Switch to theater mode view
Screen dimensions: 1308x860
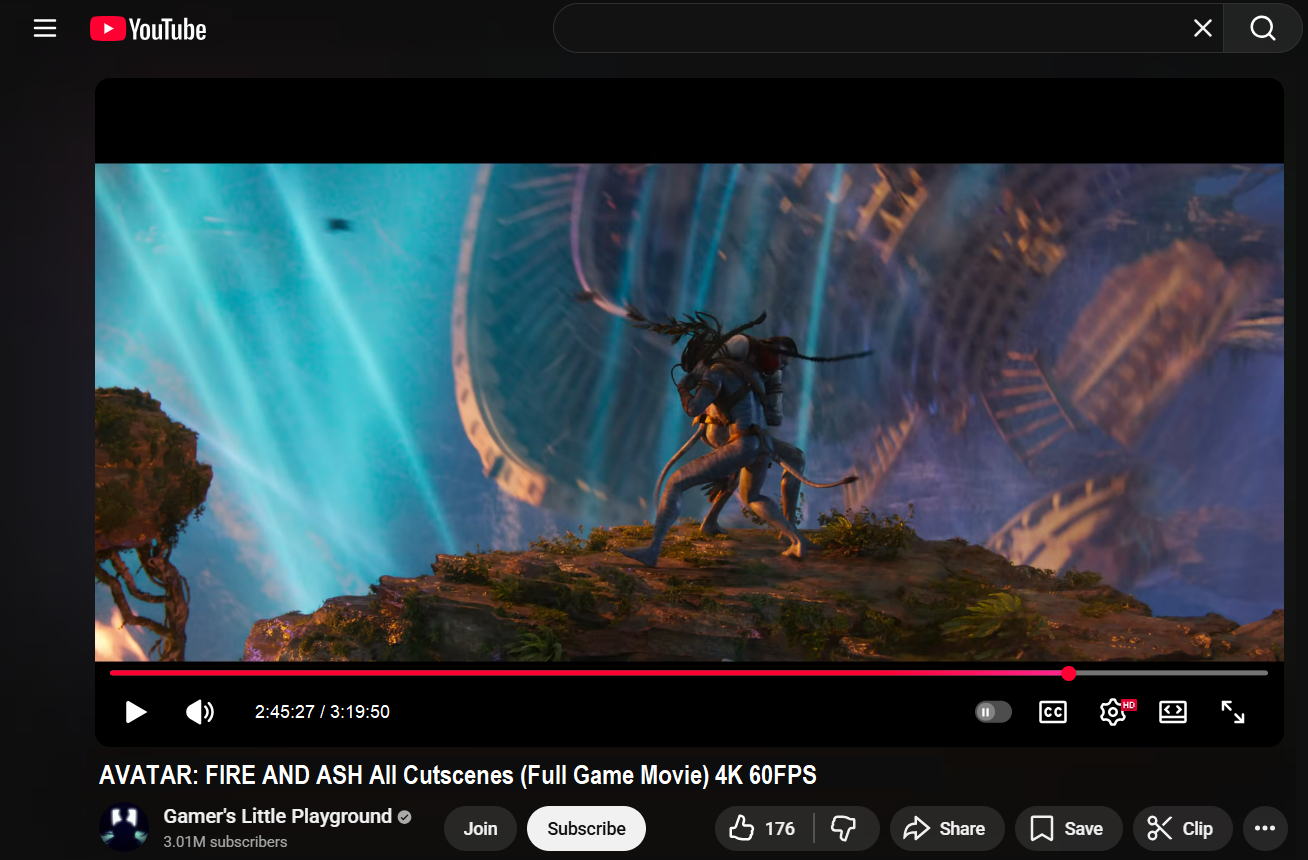(1172, 712)
